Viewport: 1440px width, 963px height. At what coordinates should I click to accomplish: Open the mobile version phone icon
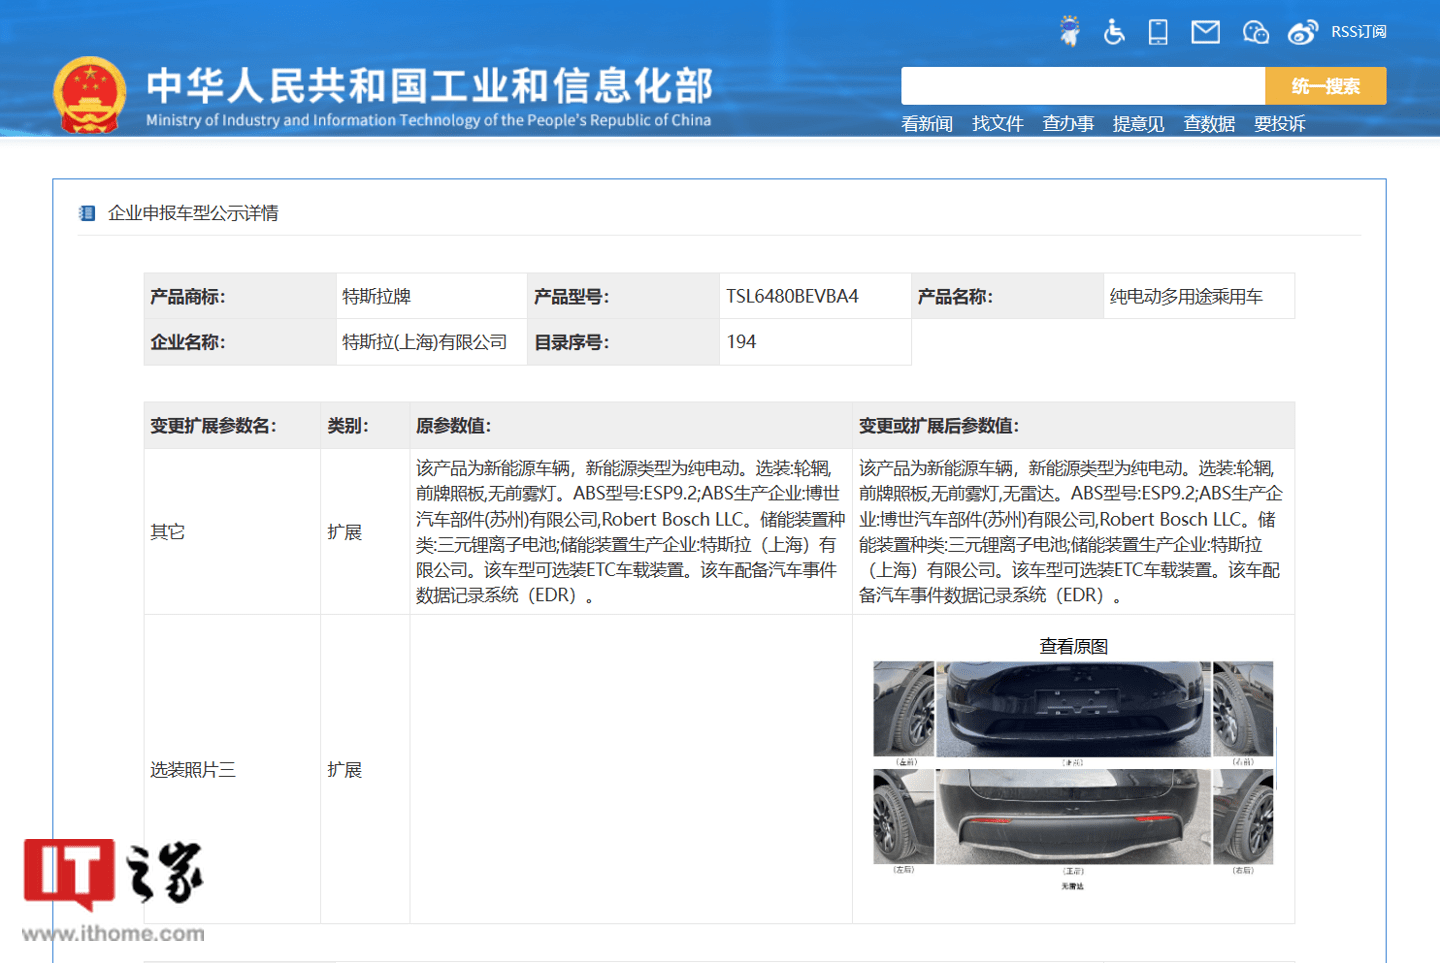[1158, 32]
